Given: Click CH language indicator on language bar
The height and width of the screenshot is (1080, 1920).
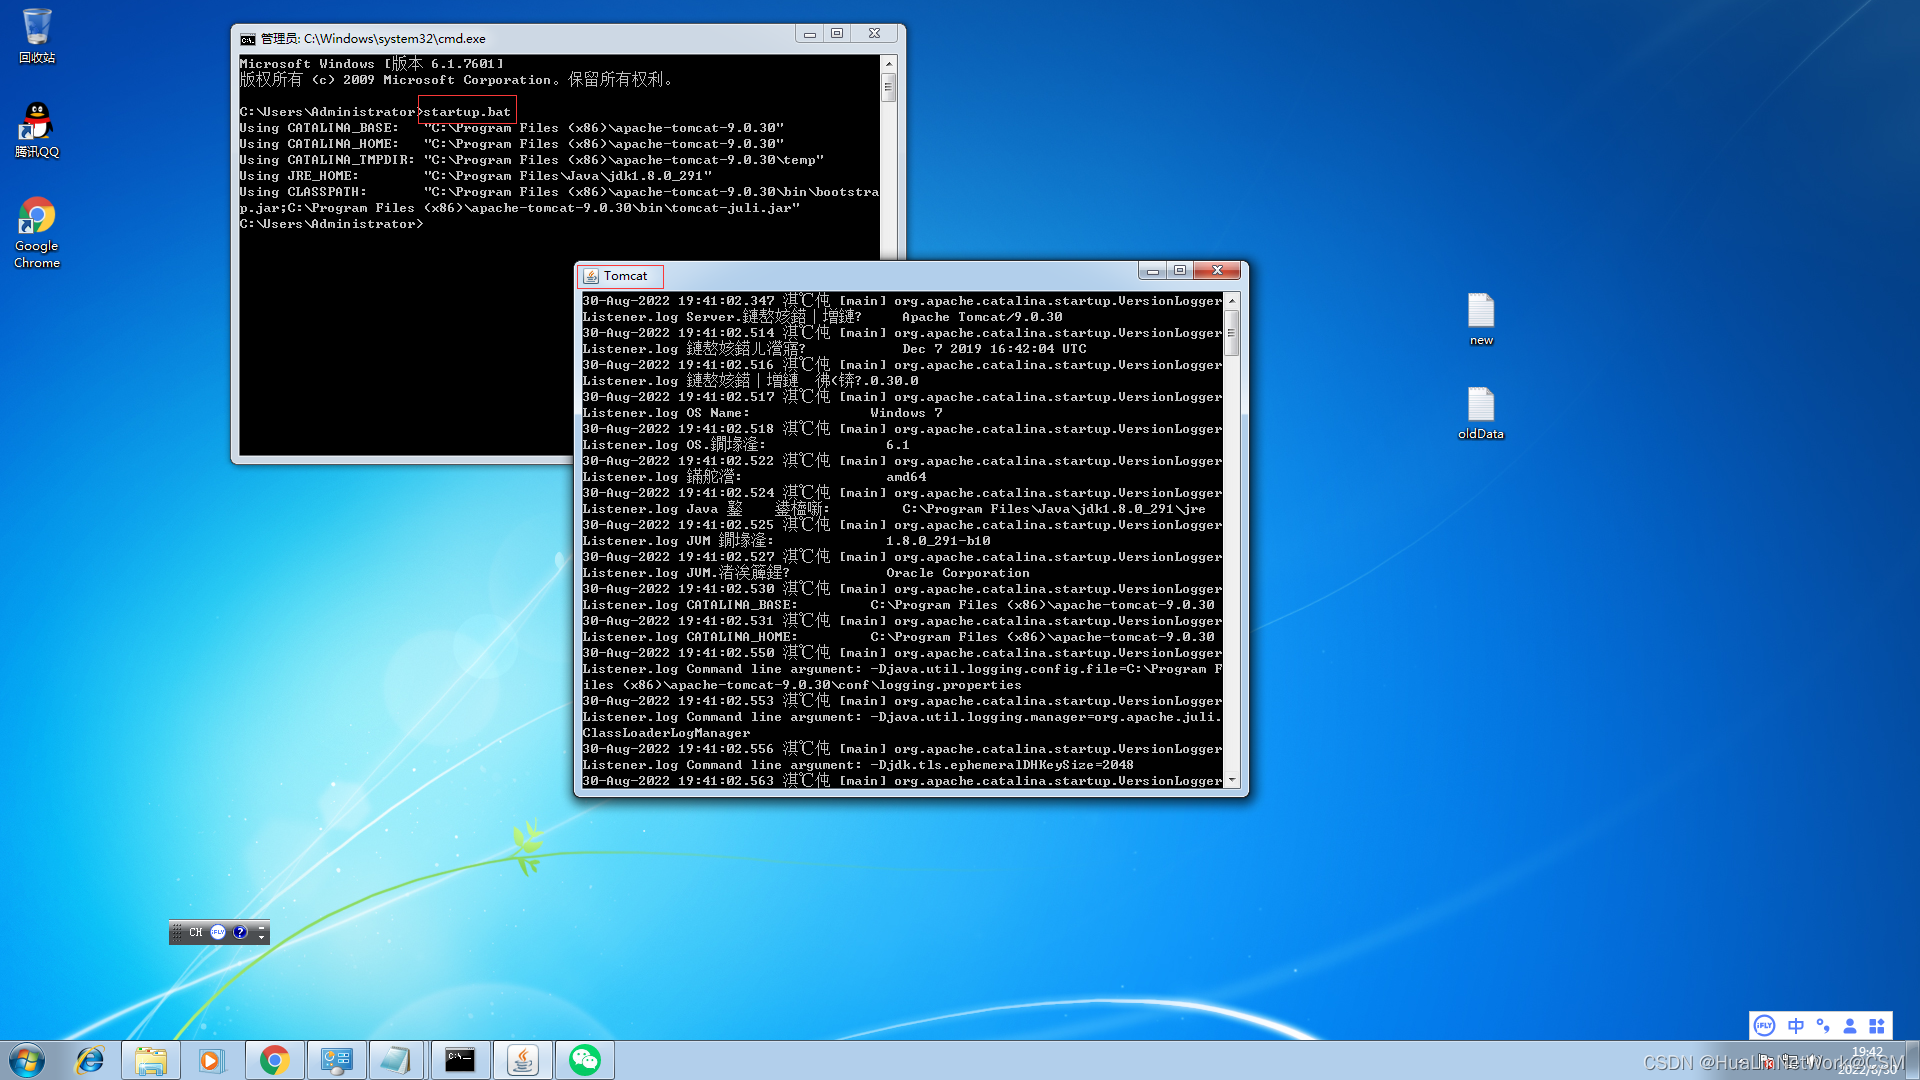Looking at the screenshot, I should (196, 932).
